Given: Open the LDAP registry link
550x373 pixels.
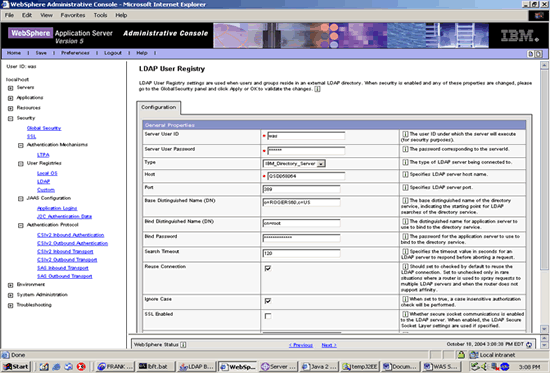Looking at the screenshot, I should coord(43,182).
